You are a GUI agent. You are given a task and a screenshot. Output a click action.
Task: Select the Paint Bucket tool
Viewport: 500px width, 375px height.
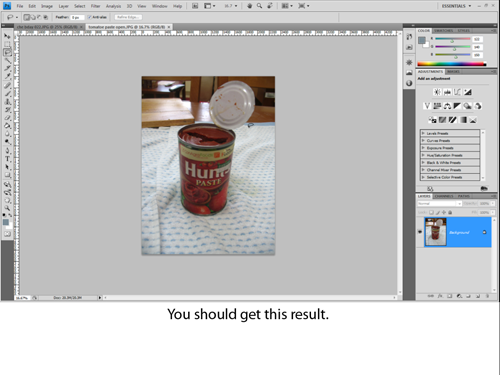point(7,126)
